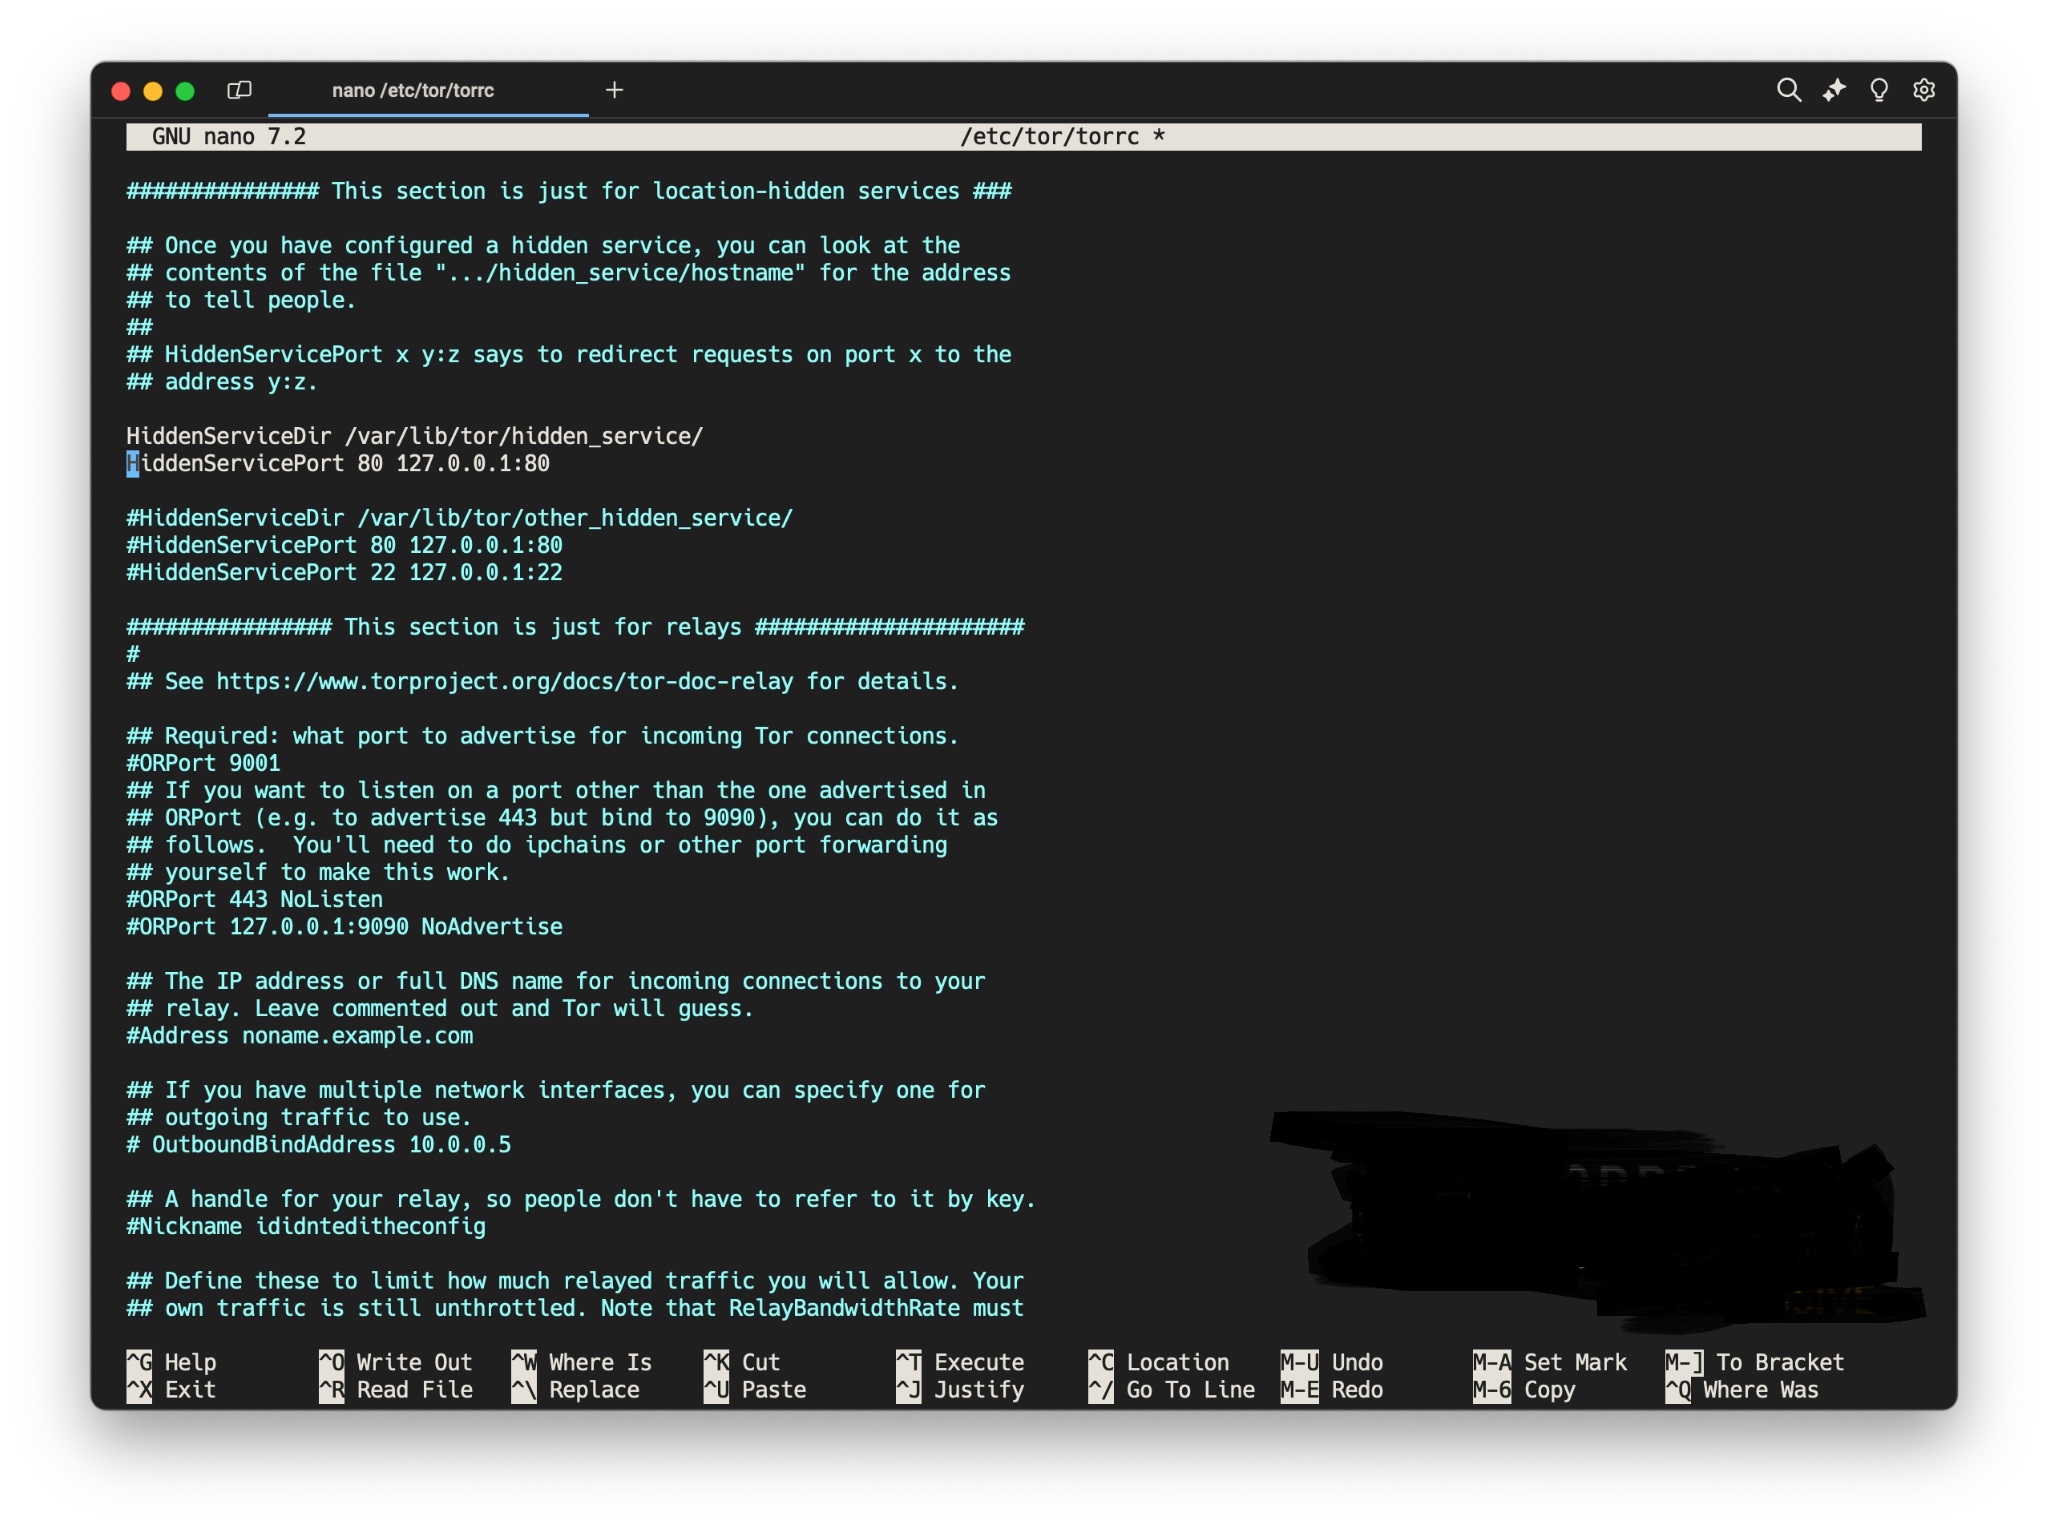Click the '## outgoing traffic to use.' line
This screenshot has height=1529, width=2048.
(x=299, y=1117)
